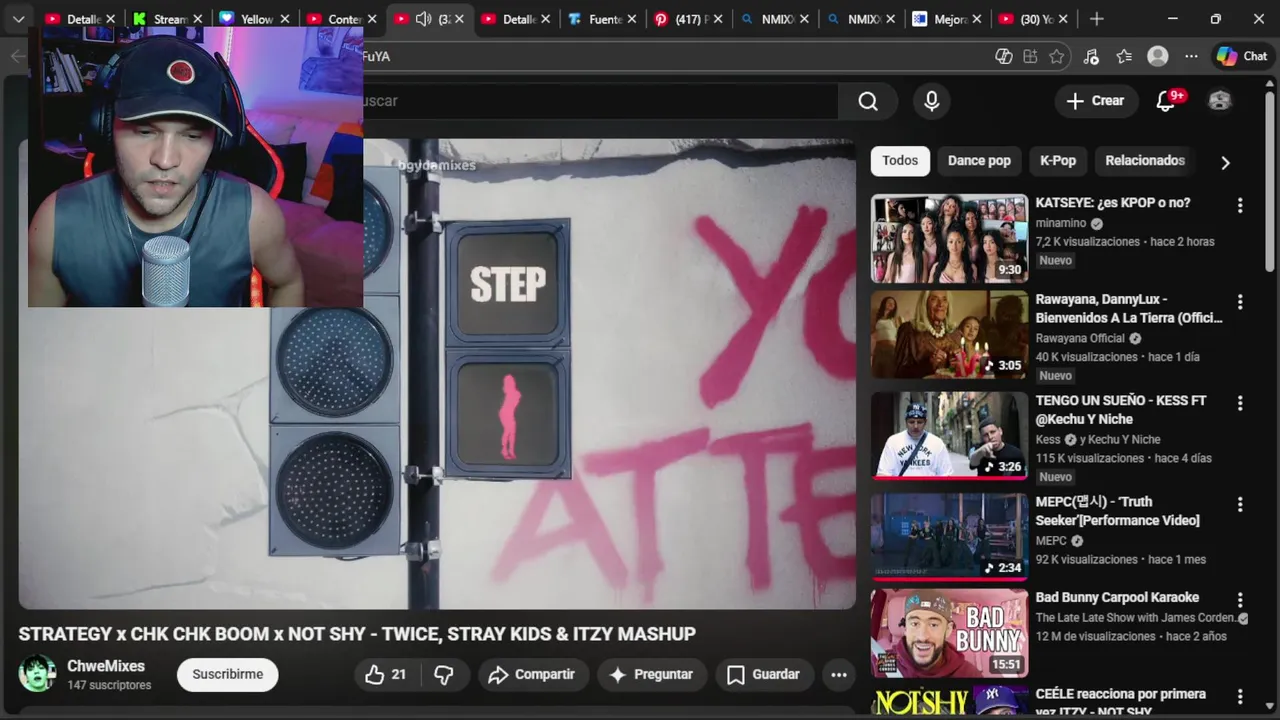
Task: Like the video with thumbs up
Action: tap(385, 675)
